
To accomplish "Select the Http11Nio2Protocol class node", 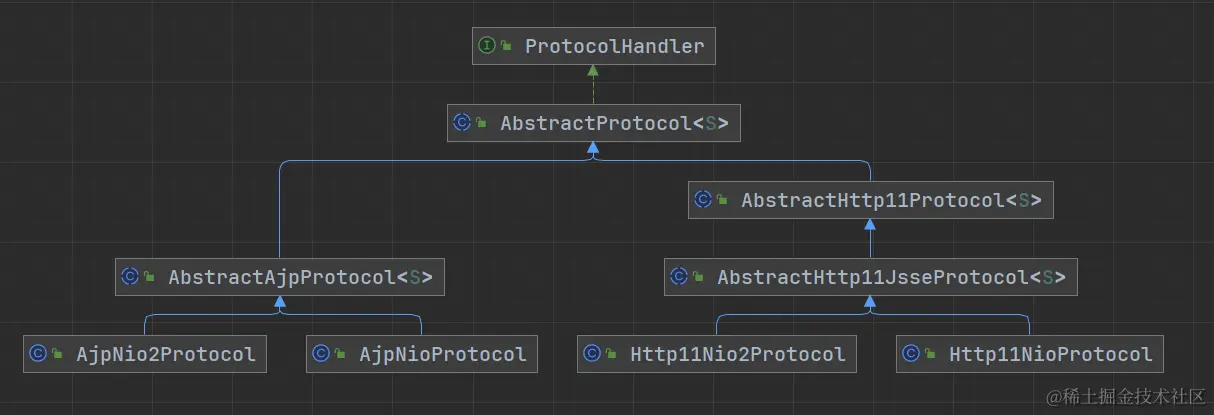I will coord(717,353).
